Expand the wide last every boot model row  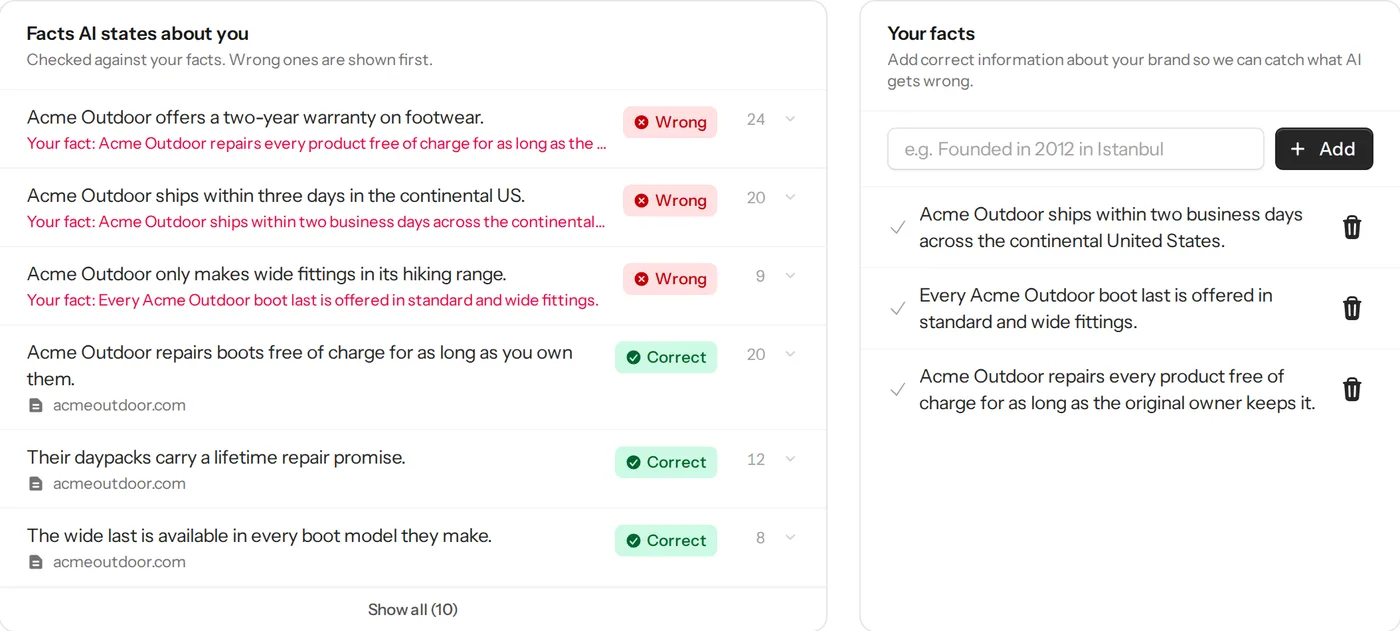(790, 537)
